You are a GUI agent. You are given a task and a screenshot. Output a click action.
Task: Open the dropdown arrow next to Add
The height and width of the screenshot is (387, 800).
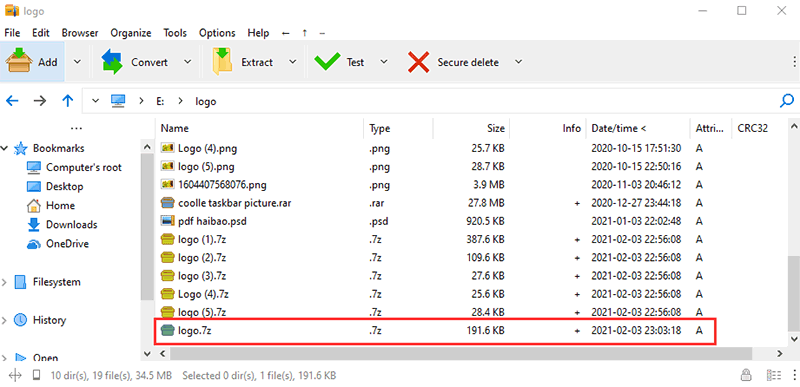(77, 62)
